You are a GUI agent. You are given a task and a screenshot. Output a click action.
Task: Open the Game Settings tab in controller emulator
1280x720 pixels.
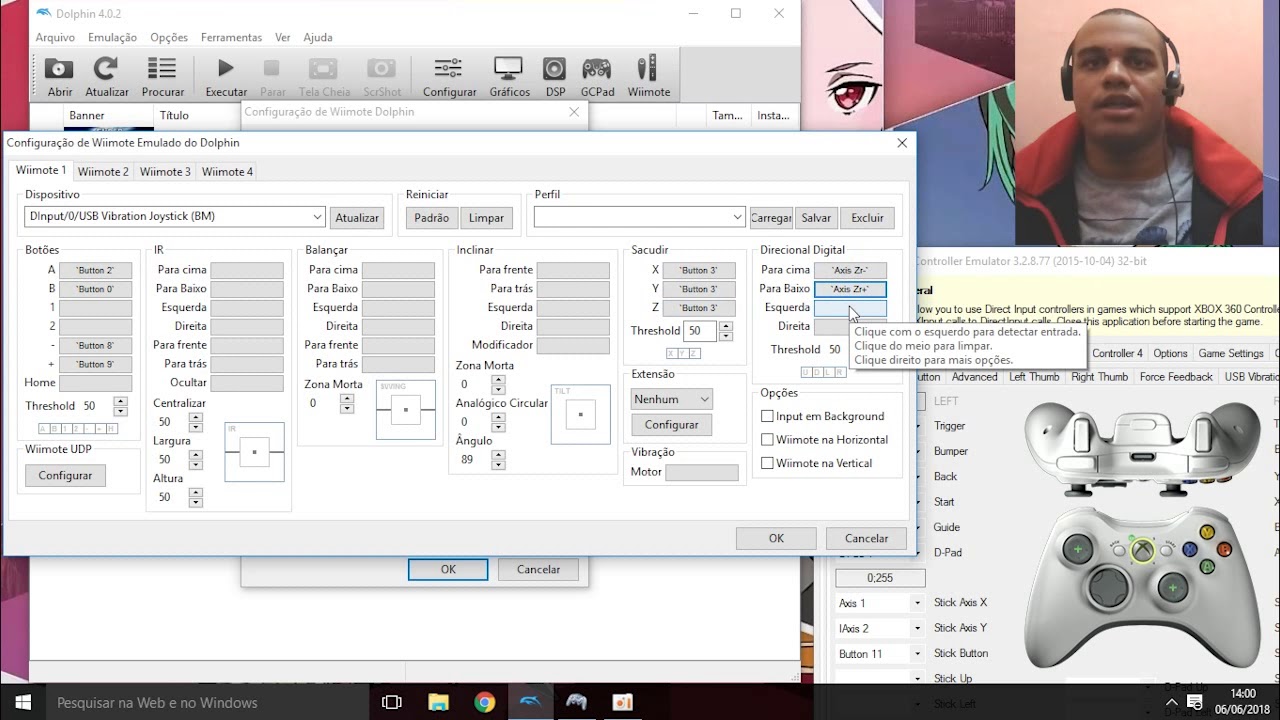pyautogui.click(x=1231, y=353)
